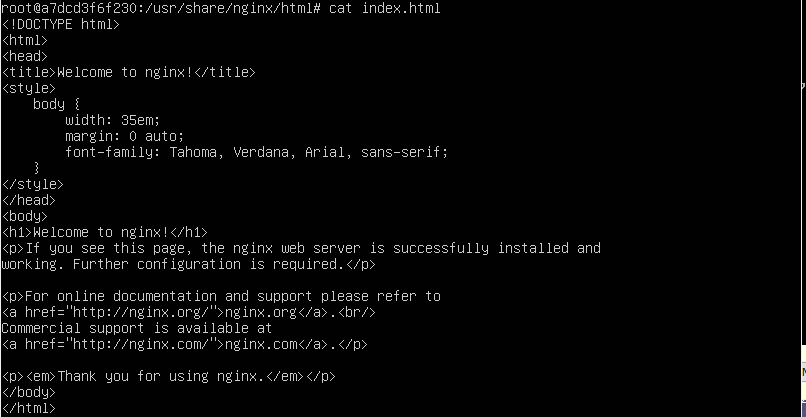
Task: Click the closing </style> tag
Action: click(x=33, y=184)
